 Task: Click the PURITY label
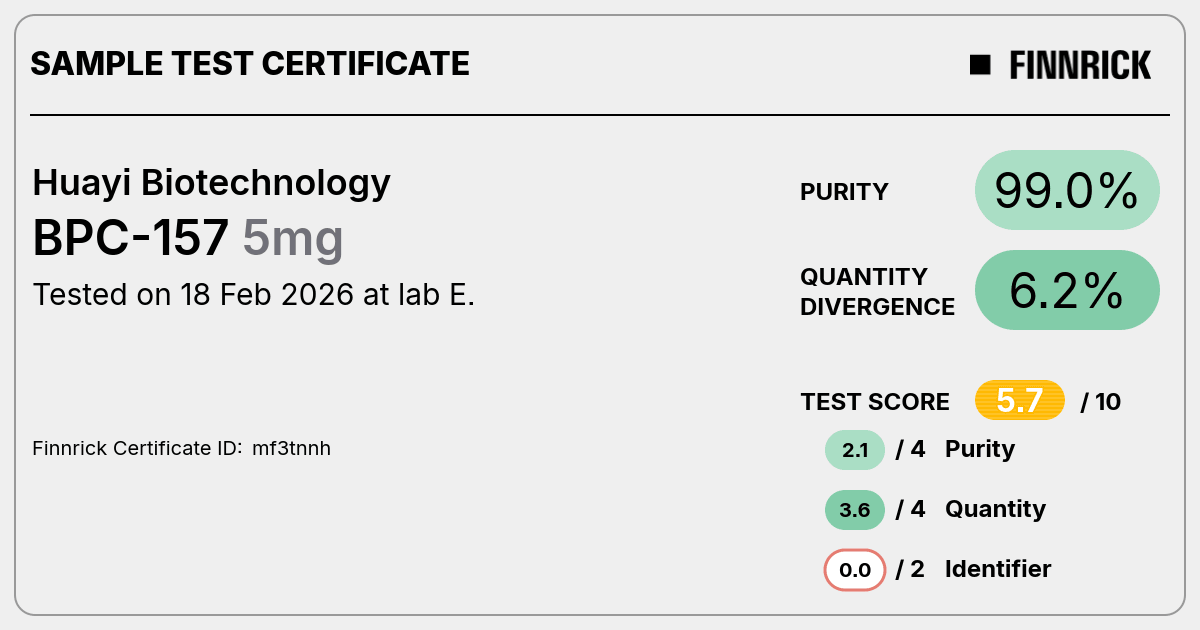[x=844, y=192]
